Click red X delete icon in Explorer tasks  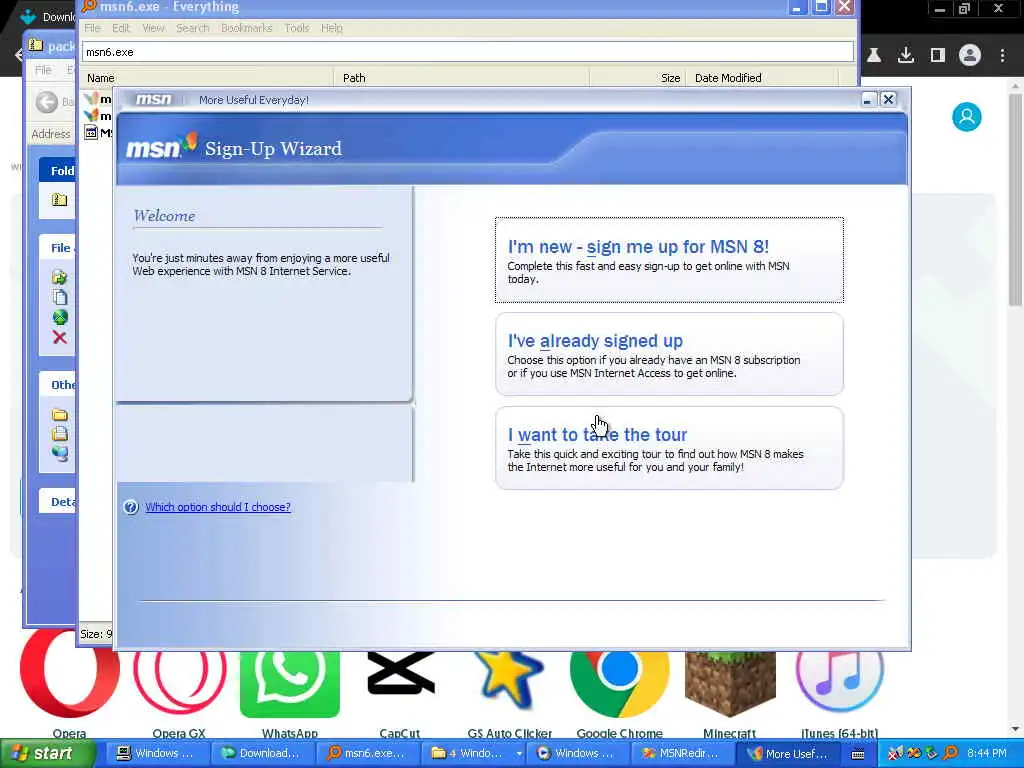pyautogui.click(x=59, y=338)
